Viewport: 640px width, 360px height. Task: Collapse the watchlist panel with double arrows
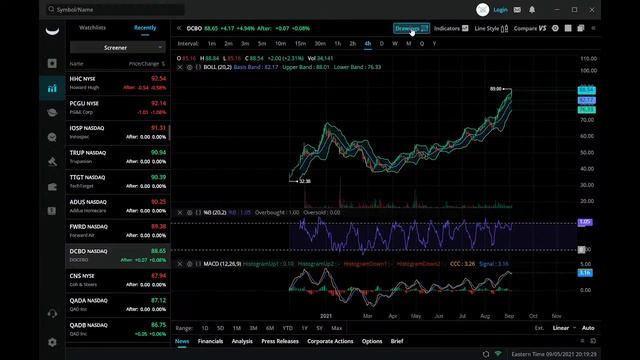179,28
